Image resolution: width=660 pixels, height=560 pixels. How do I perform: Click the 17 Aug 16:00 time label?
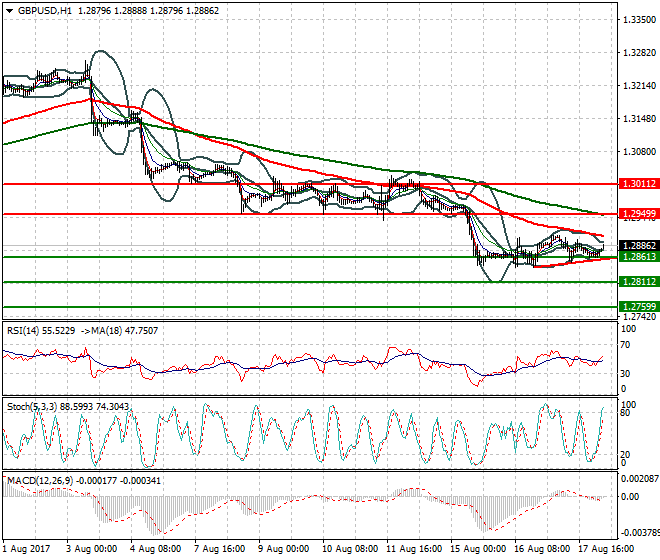(x=606, y=549)
